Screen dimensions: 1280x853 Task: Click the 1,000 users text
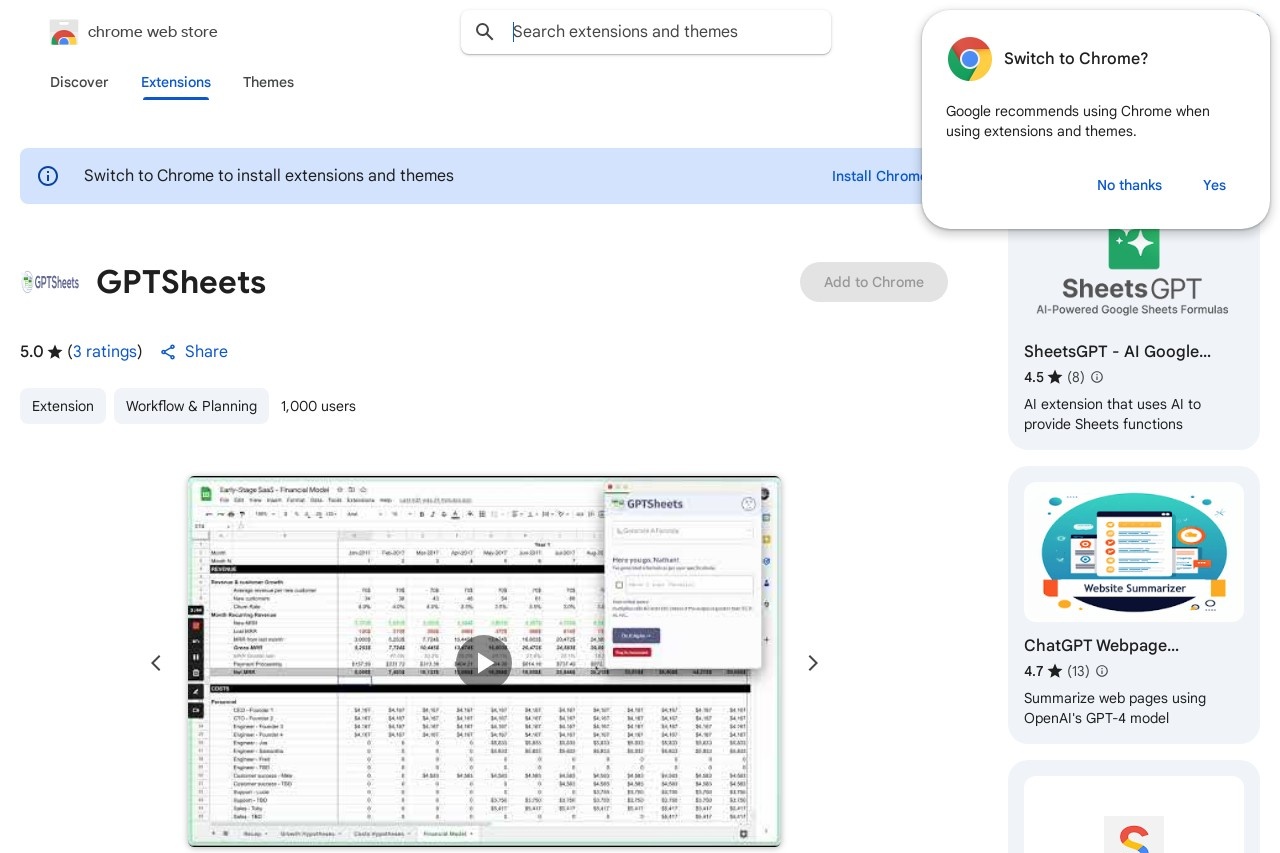(318, 406)
